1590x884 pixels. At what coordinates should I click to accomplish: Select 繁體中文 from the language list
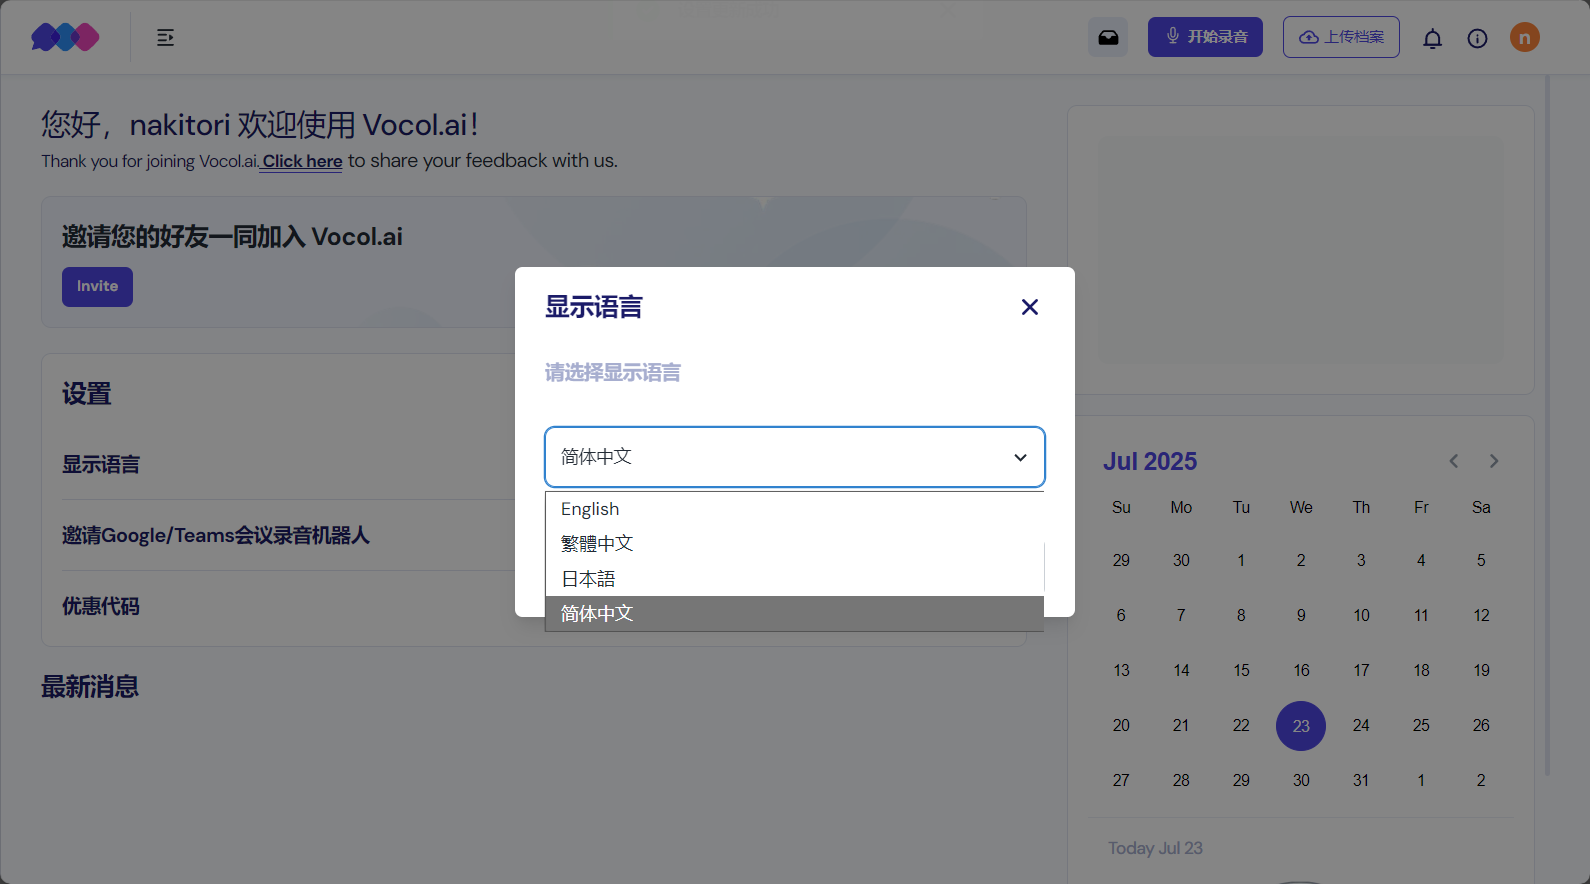click(x=795, y=544)
